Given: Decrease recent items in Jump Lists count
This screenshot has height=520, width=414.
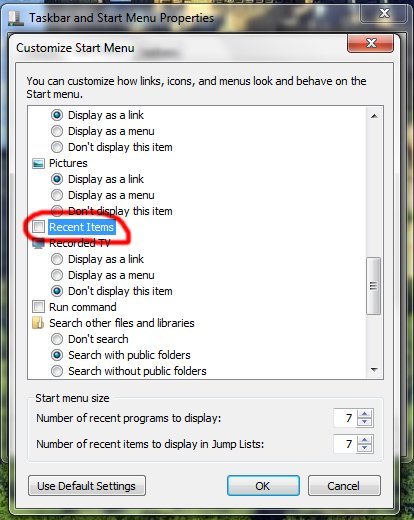Looking at the screenshot, I should [x=365, y=448].
